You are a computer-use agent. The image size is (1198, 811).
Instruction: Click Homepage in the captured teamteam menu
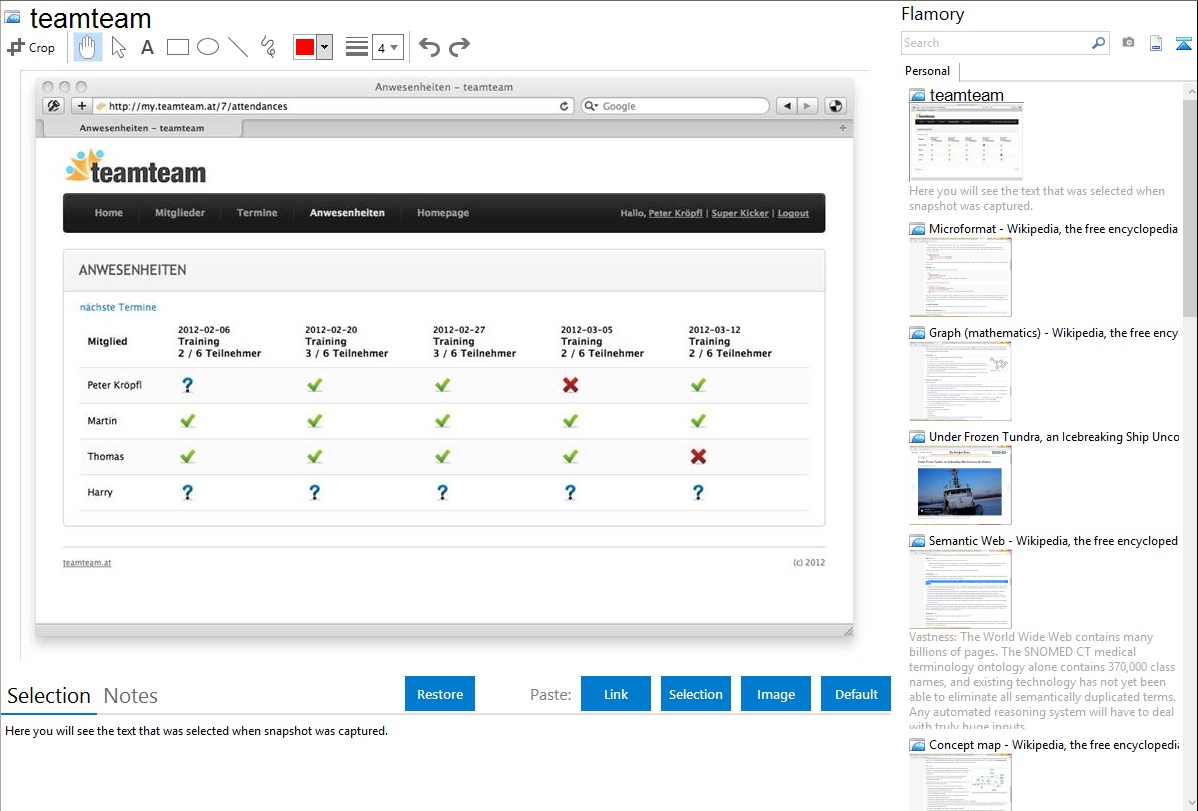(443, 213)
